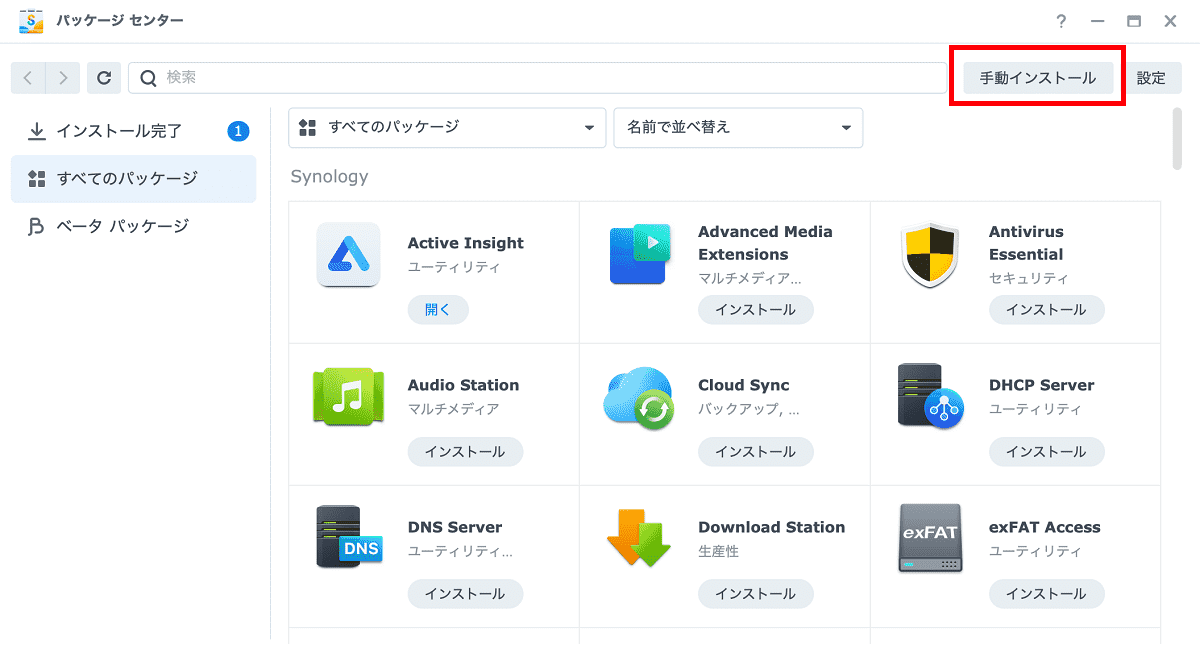Click the Download Station title
The image size is (1200, 653).
tap(771, 527)
